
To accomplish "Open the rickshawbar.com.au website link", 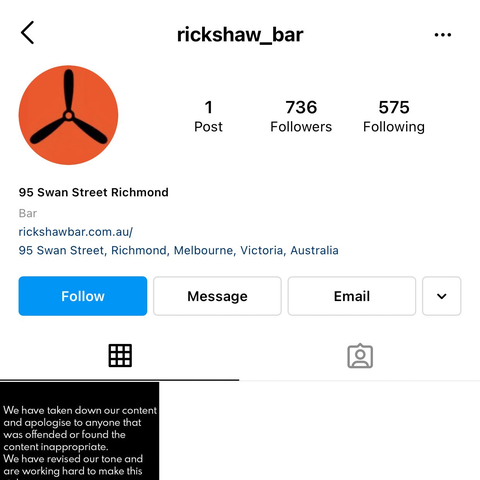I will 76,232.
